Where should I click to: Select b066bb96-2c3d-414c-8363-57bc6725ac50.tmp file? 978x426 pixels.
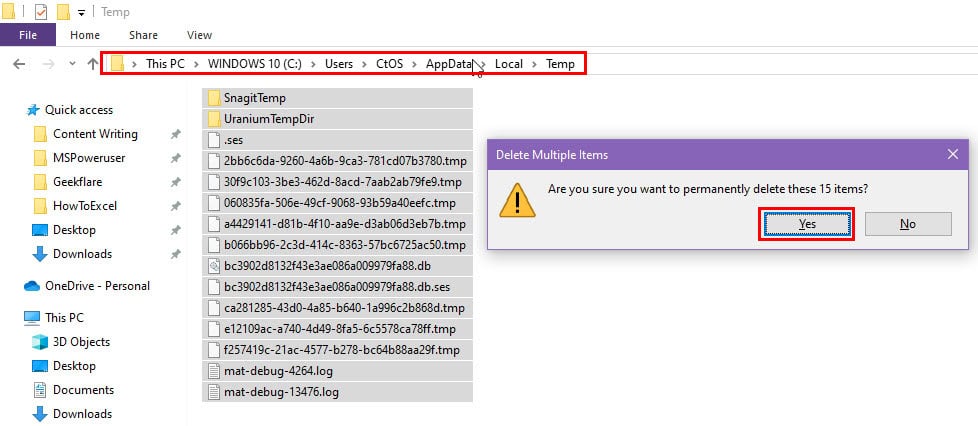(337, 245)
